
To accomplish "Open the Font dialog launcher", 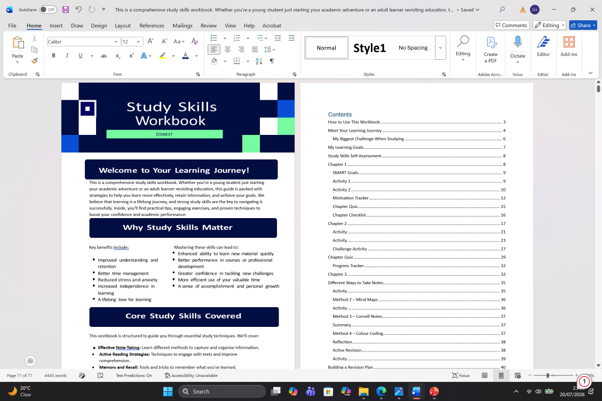I will point(198,75).
